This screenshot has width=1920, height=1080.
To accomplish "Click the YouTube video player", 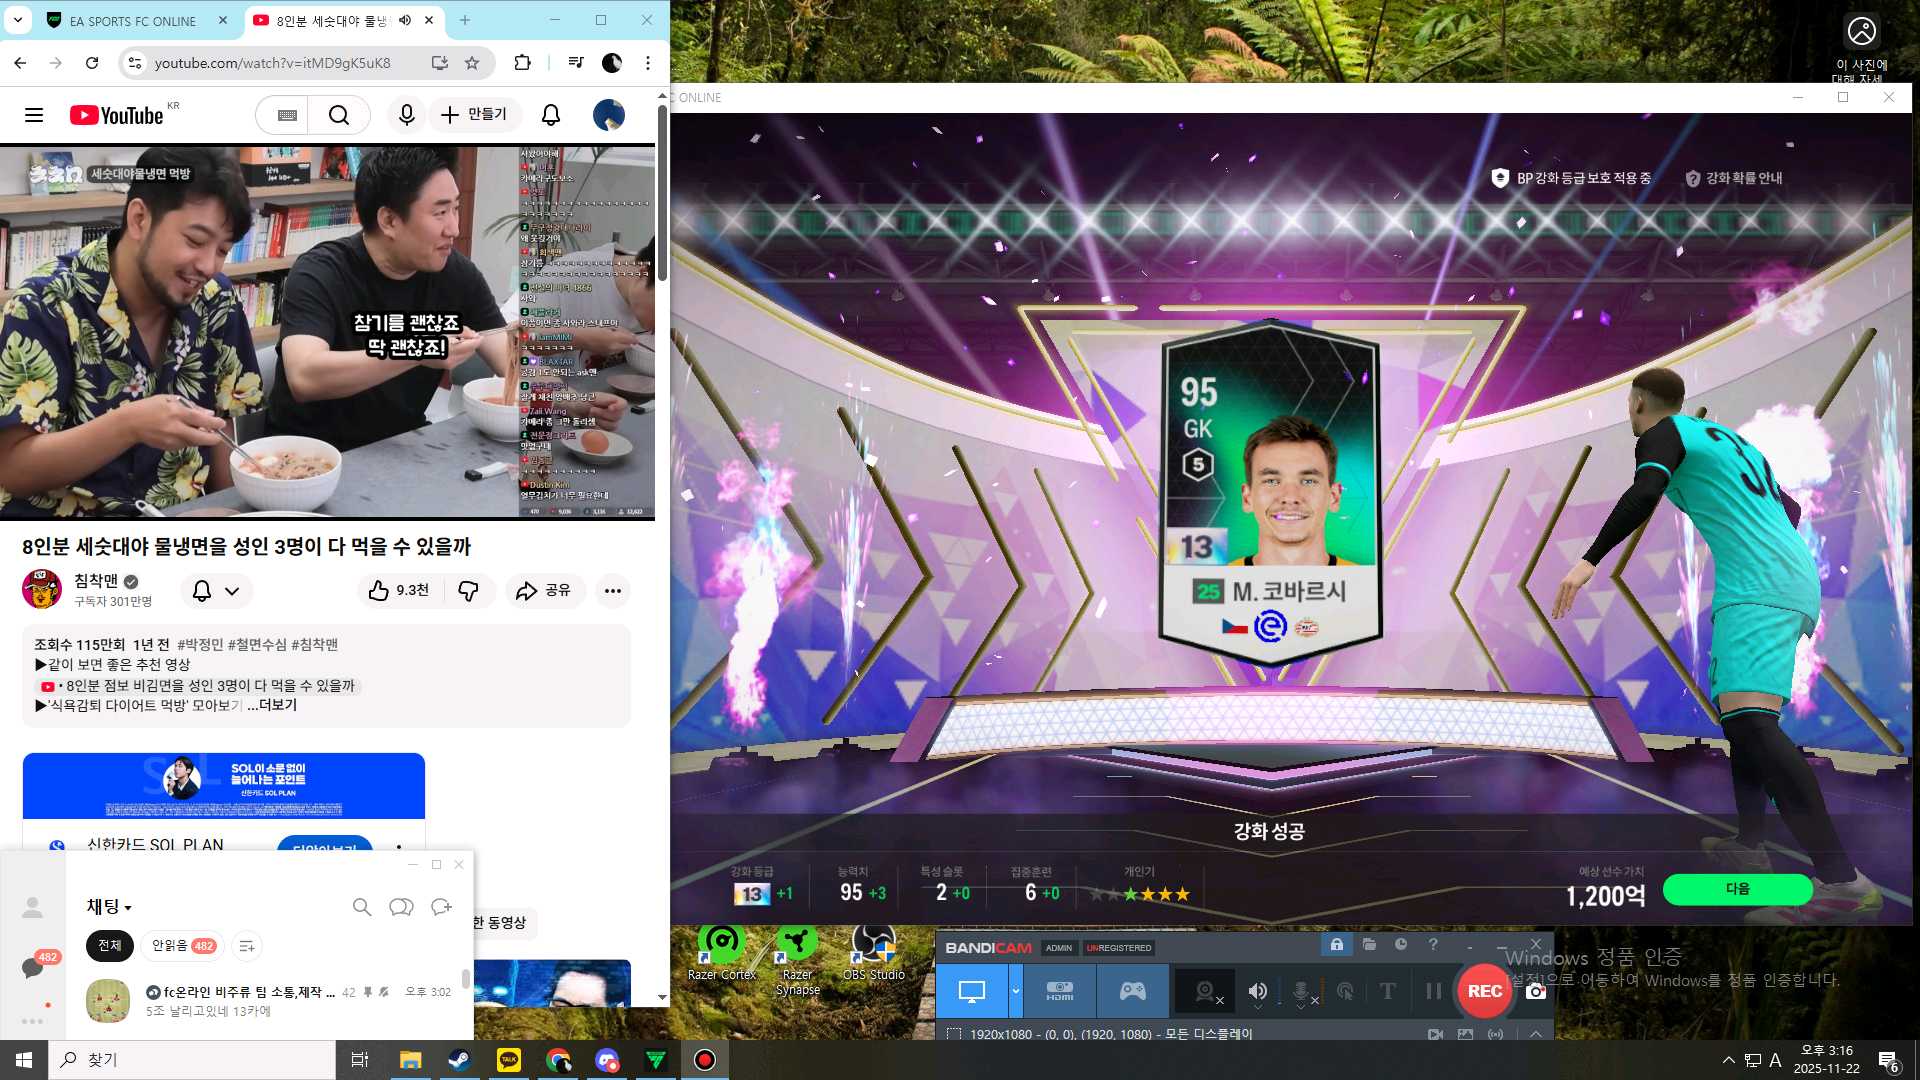I will 327,332.
